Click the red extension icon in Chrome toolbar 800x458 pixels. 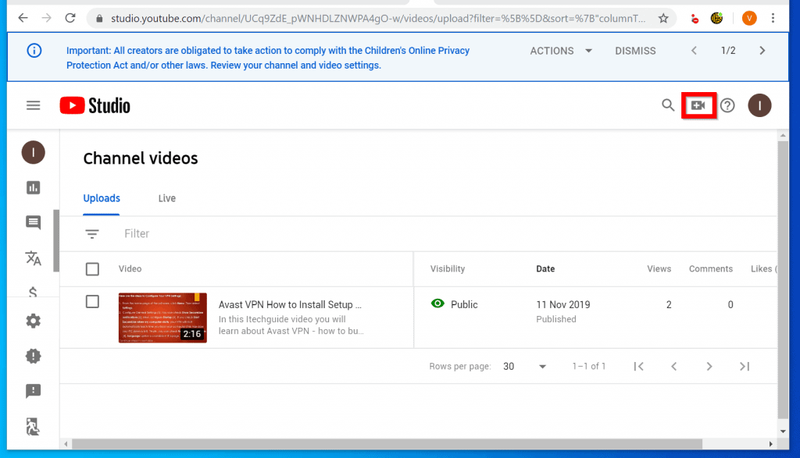click(694, 19)
